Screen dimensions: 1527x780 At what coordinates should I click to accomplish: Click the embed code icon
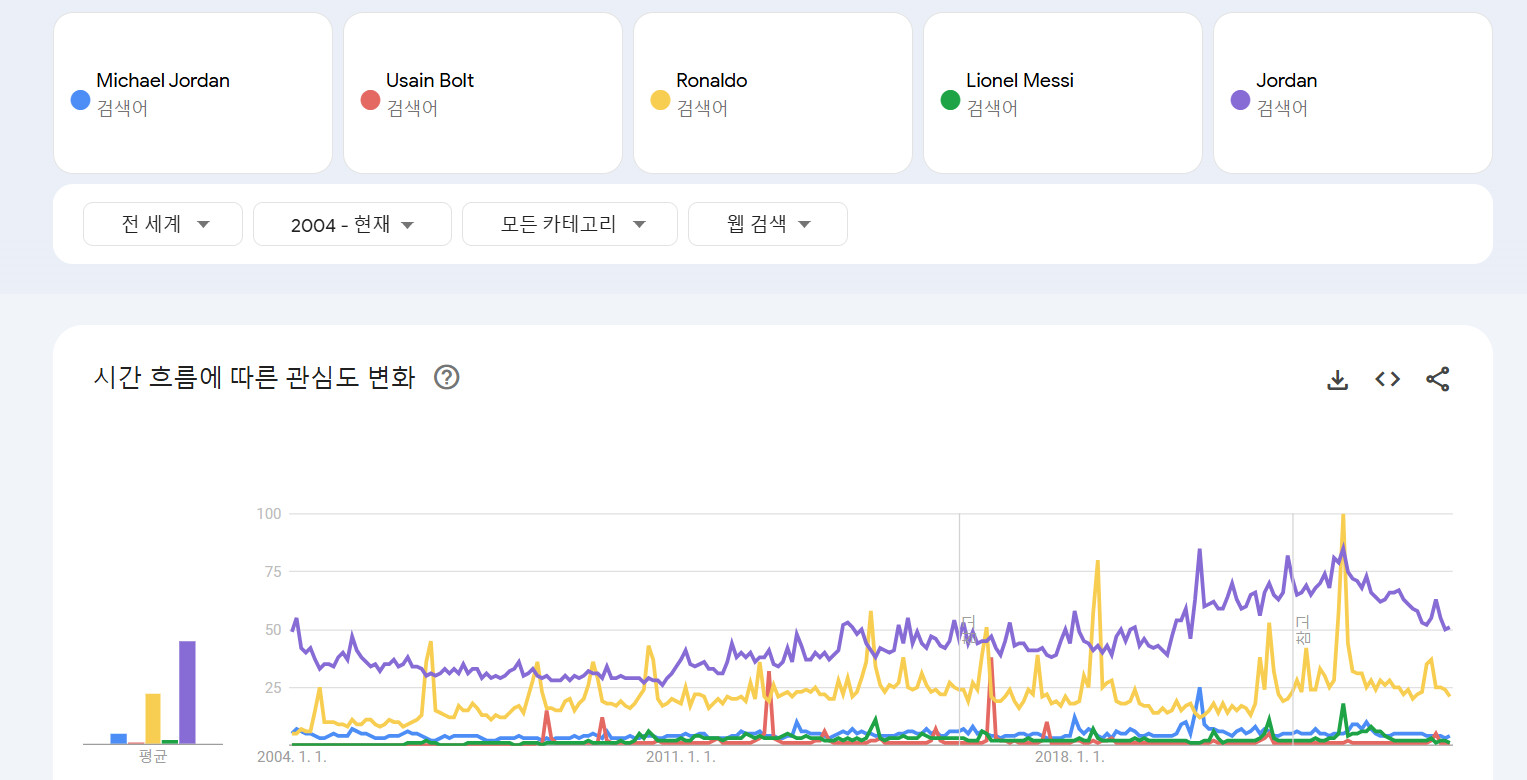coord(1387,379)
